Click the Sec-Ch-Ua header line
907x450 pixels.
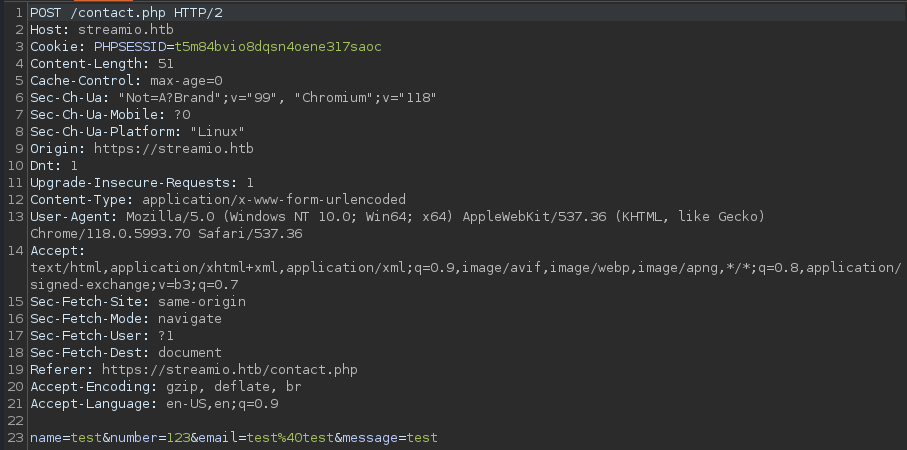pyautogui.click(x=233, y=98)
